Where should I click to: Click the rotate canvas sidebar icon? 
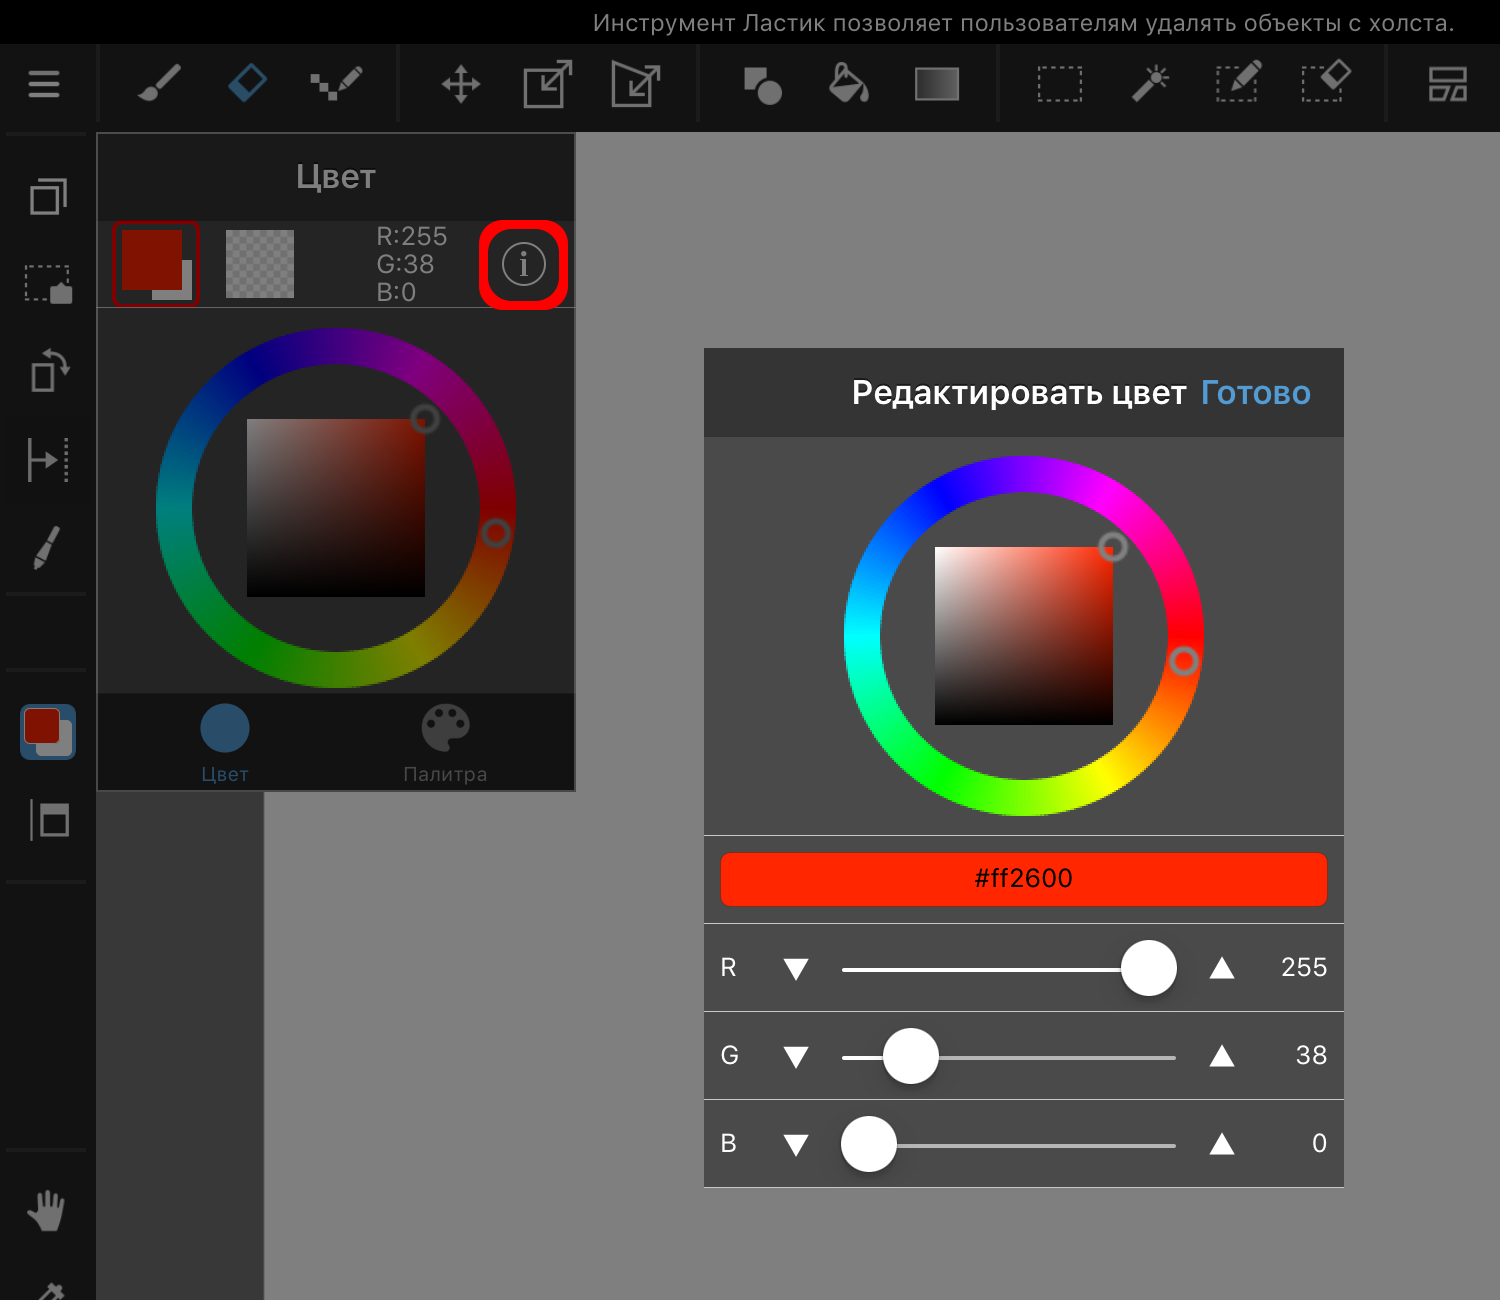pos(48,371)
